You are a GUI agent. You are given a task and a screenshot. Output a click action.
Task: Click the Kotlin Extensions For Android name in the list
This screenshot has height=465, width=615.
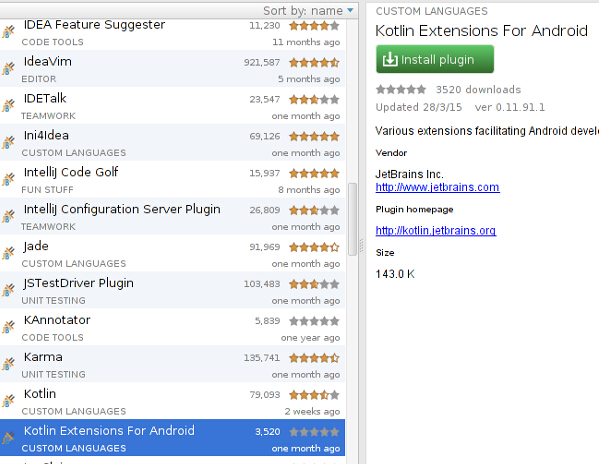[x=109, y=430]
